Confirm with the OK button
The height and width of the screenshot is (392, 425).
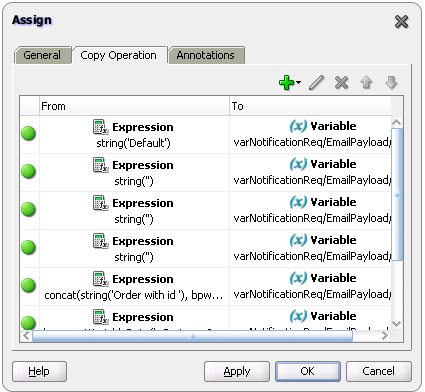point(308,371)
